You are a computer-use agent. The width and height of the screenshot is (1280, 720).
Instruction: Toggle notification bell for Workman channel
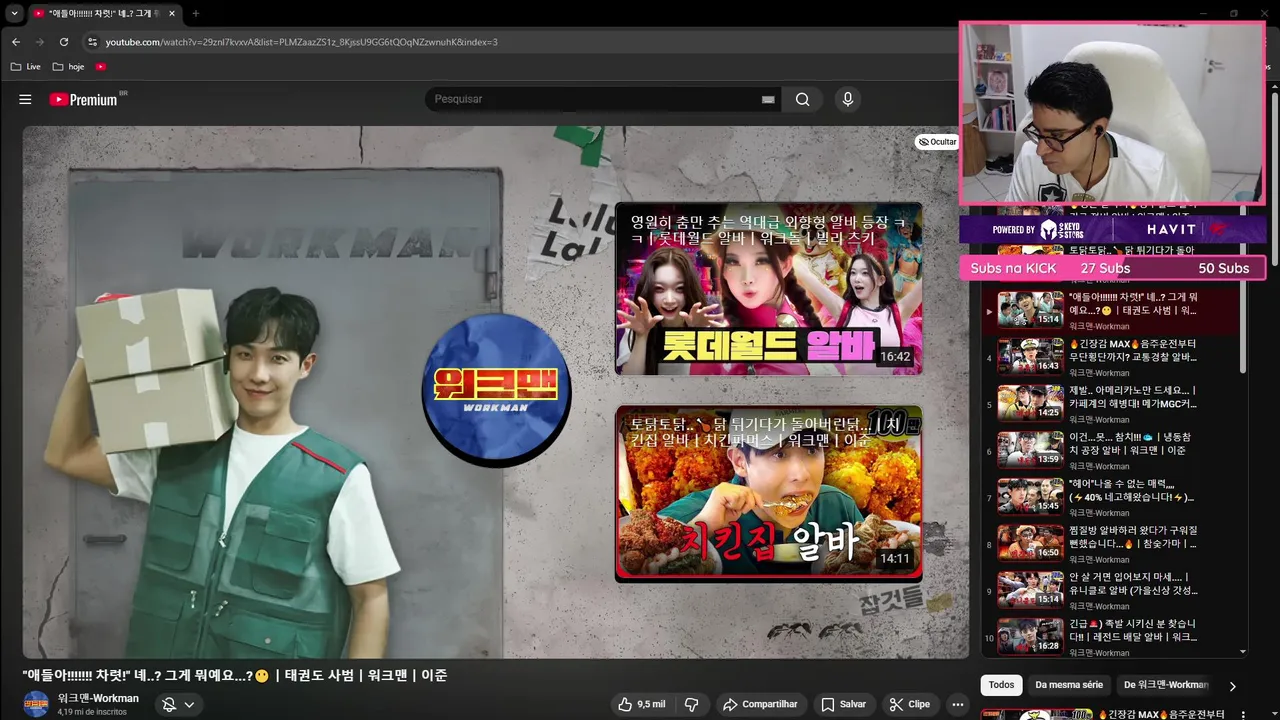[x=169, y=704]
